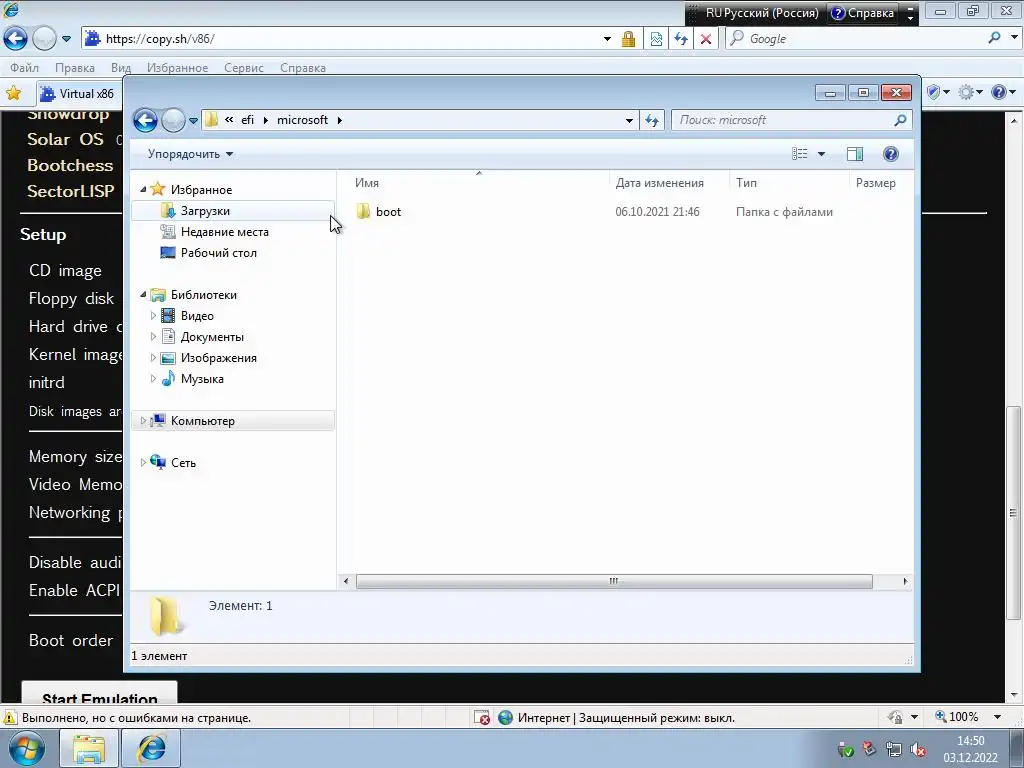Stop page loading with red X
Viewport: 1024px width, 768px height.
(706, 39)
